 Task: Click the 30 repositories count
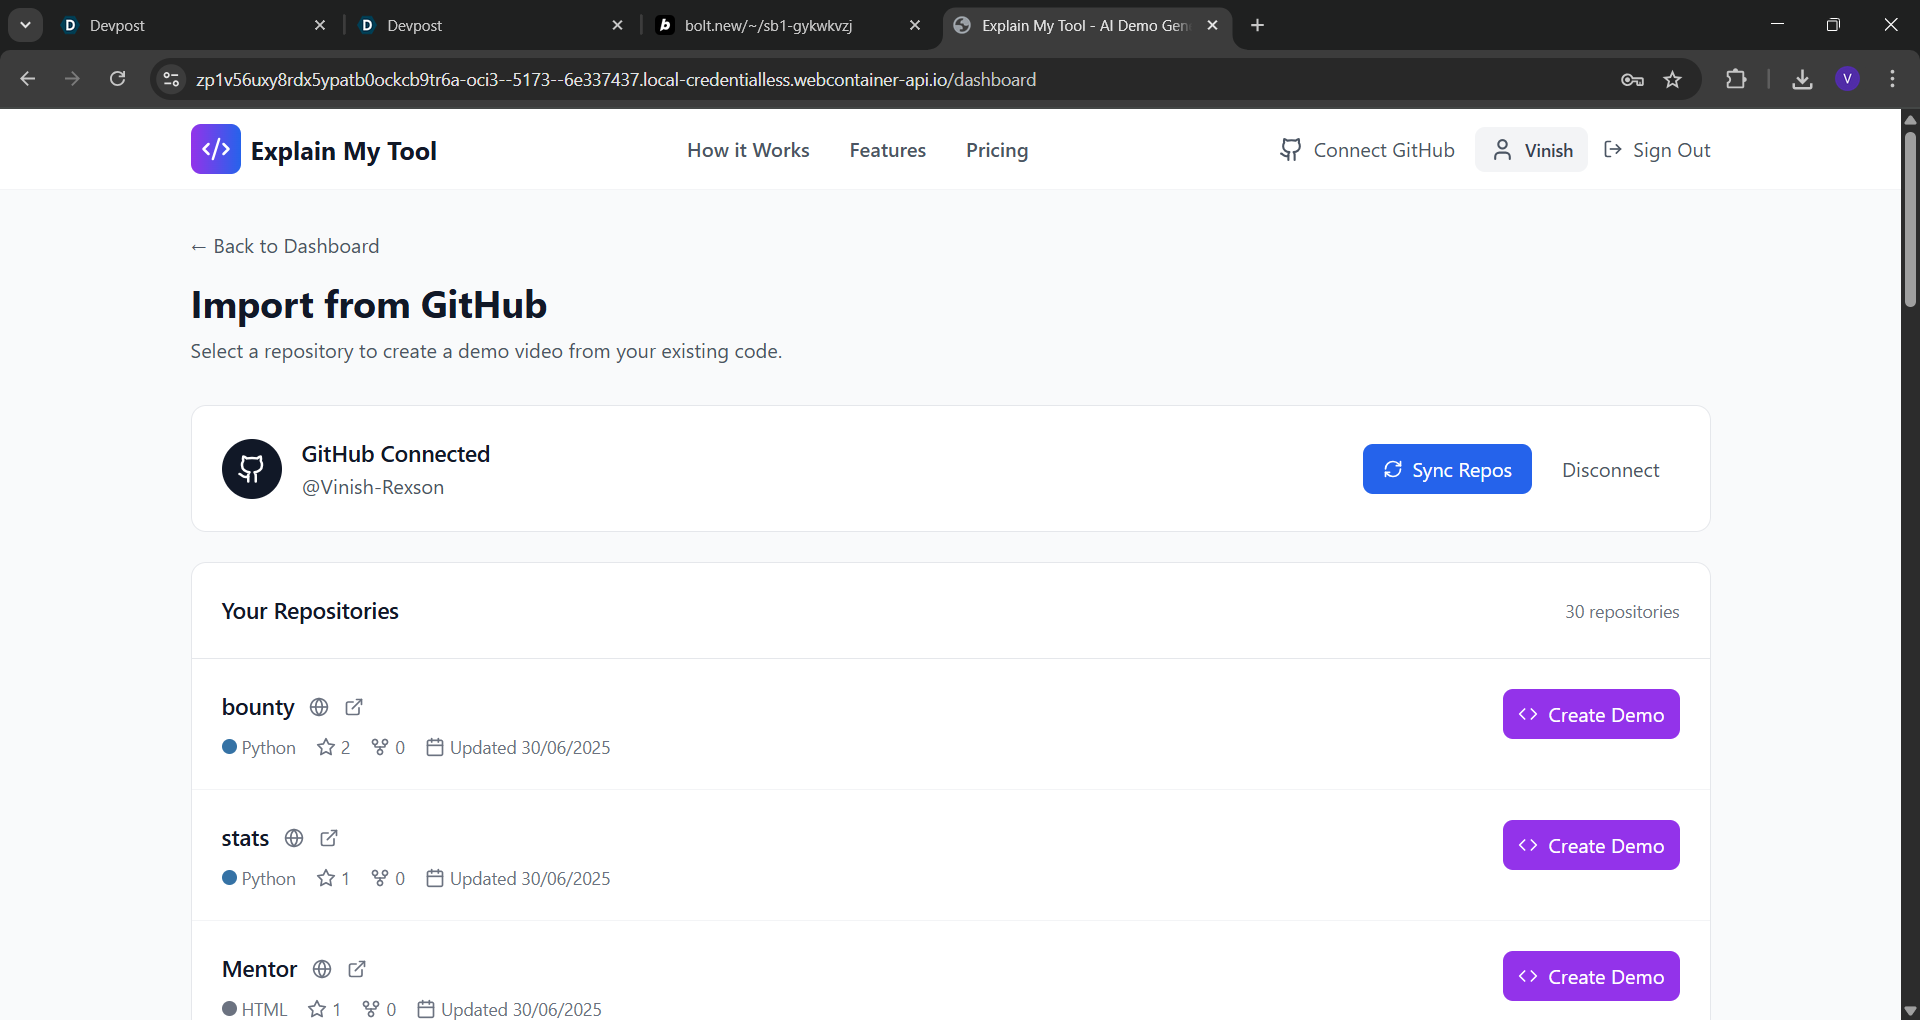pos(1622,611)
